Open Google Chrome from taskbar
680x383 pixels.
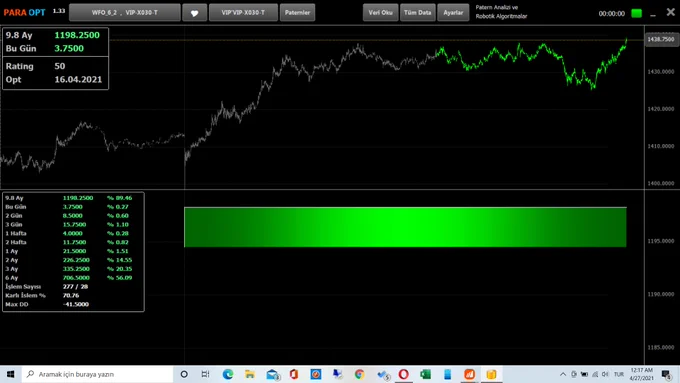(x=360, y=374)
